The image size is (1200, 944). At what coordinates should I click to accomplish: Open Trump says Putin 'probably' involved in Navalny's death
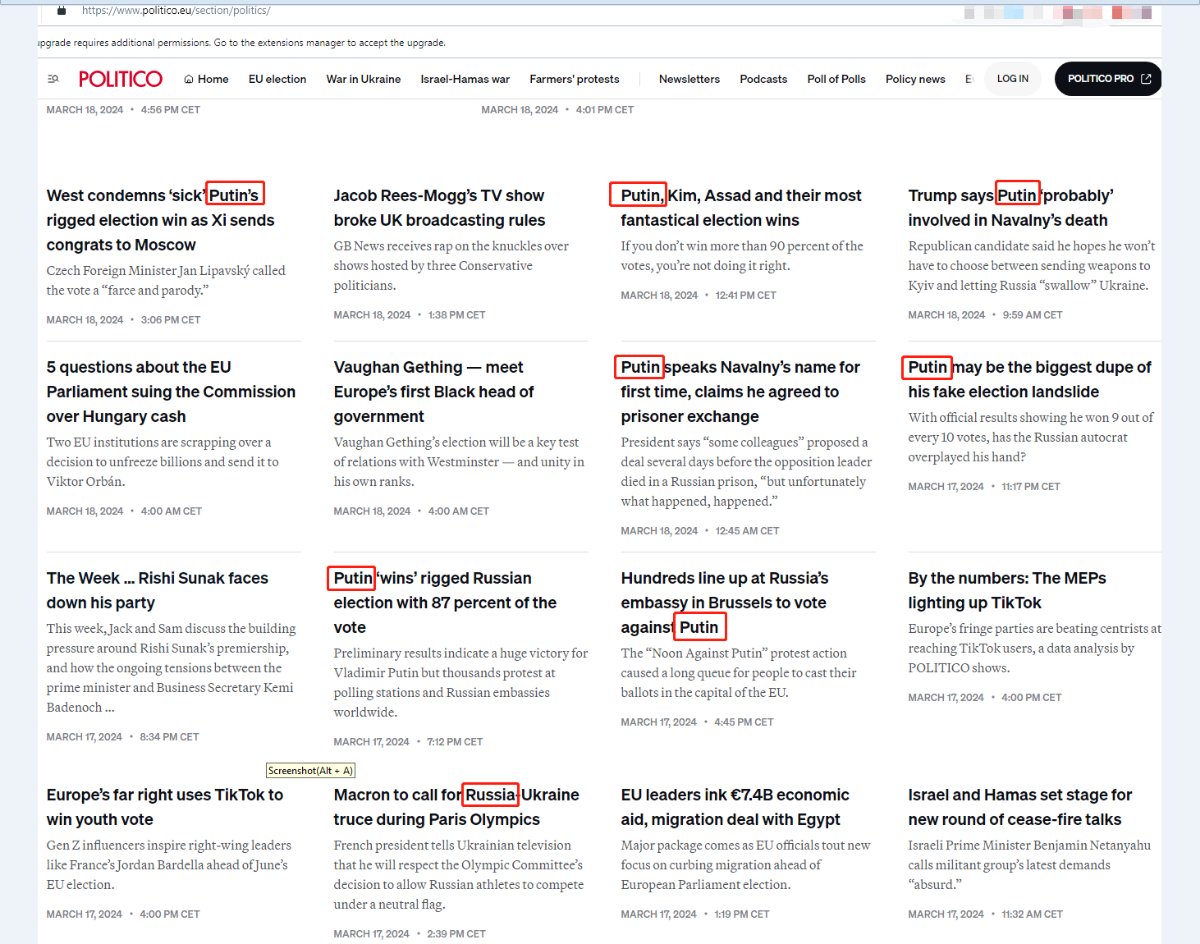pos(1011,208)
